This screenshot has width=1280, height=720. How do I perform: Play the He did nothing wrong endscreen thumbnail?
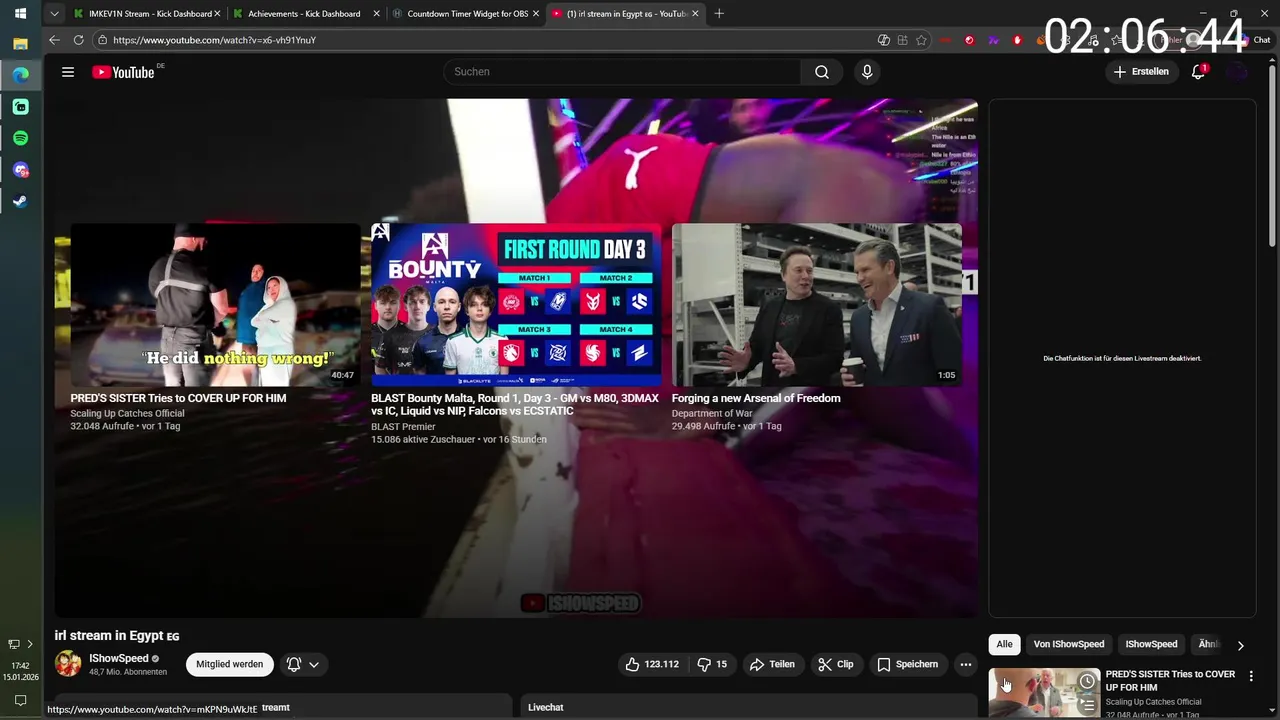[x=215, y=305]
